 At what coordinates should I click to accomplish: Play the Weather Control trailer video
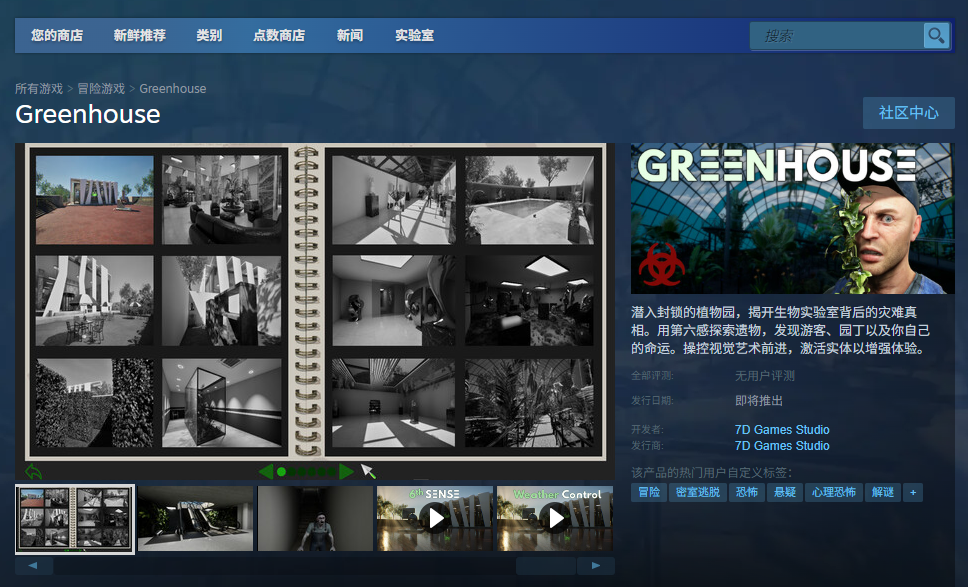554,518
